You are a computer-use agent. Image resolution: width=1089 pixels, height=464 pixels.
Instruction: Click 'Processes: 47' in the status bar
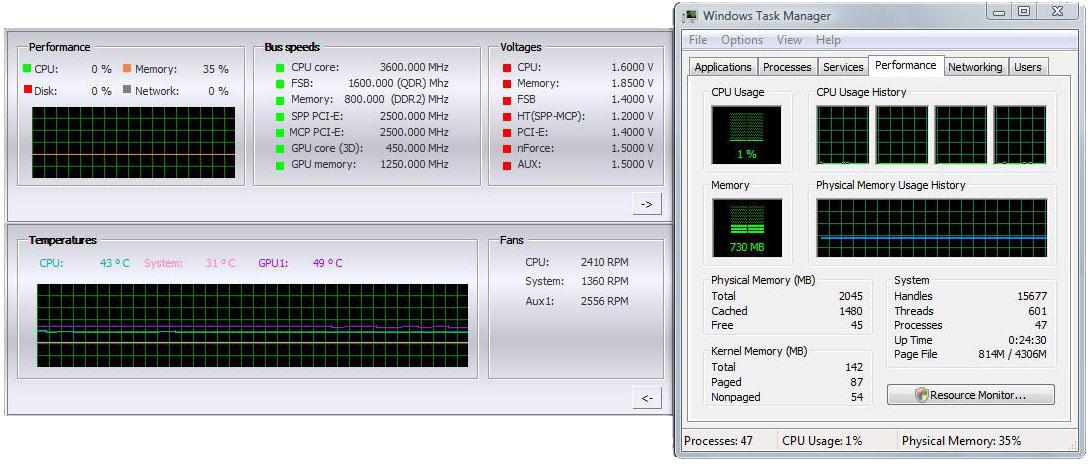coord(718,440)
